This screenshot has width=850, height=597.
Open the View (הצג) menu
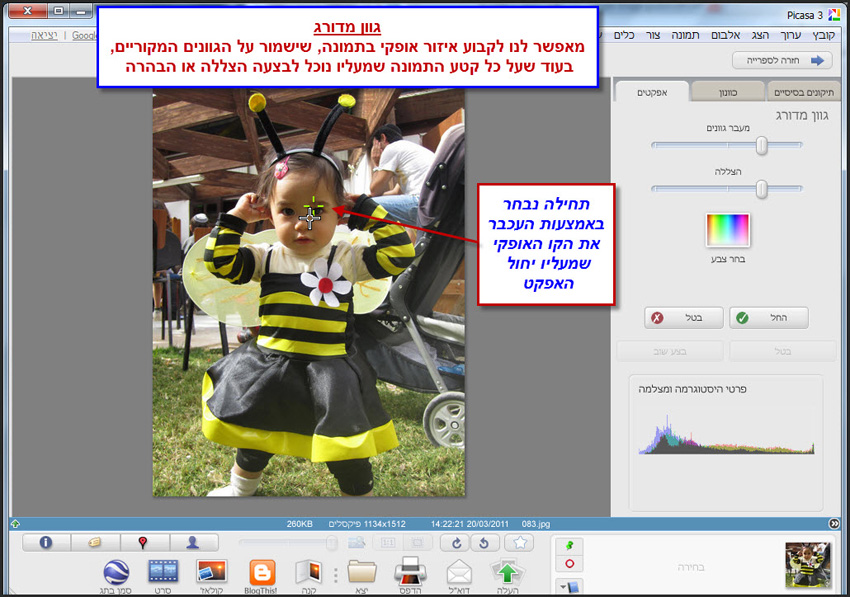coord(760,35)
